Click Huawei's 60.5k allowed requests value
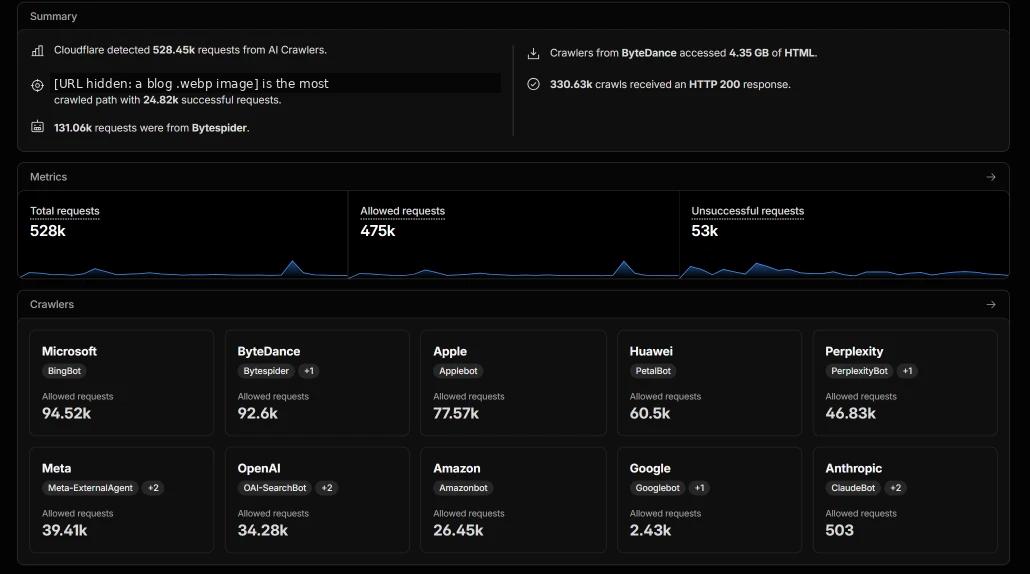 coord(650,414)
